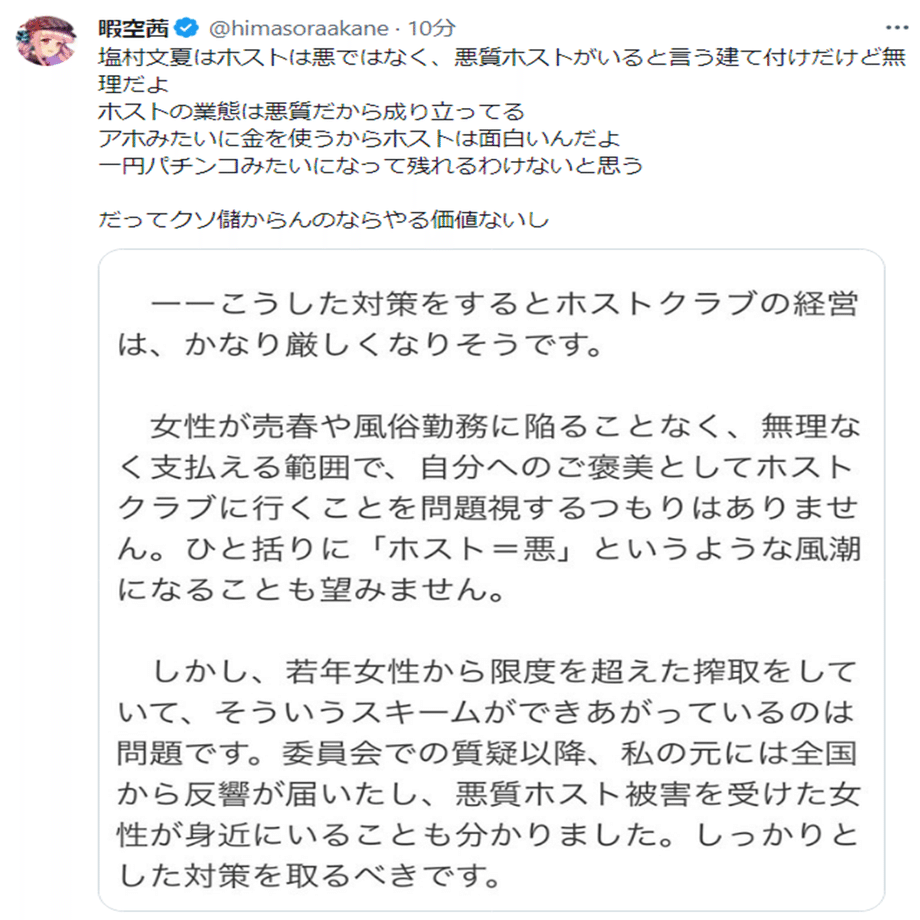Click the 10分 timestamp of the tweet

[431, 28]
